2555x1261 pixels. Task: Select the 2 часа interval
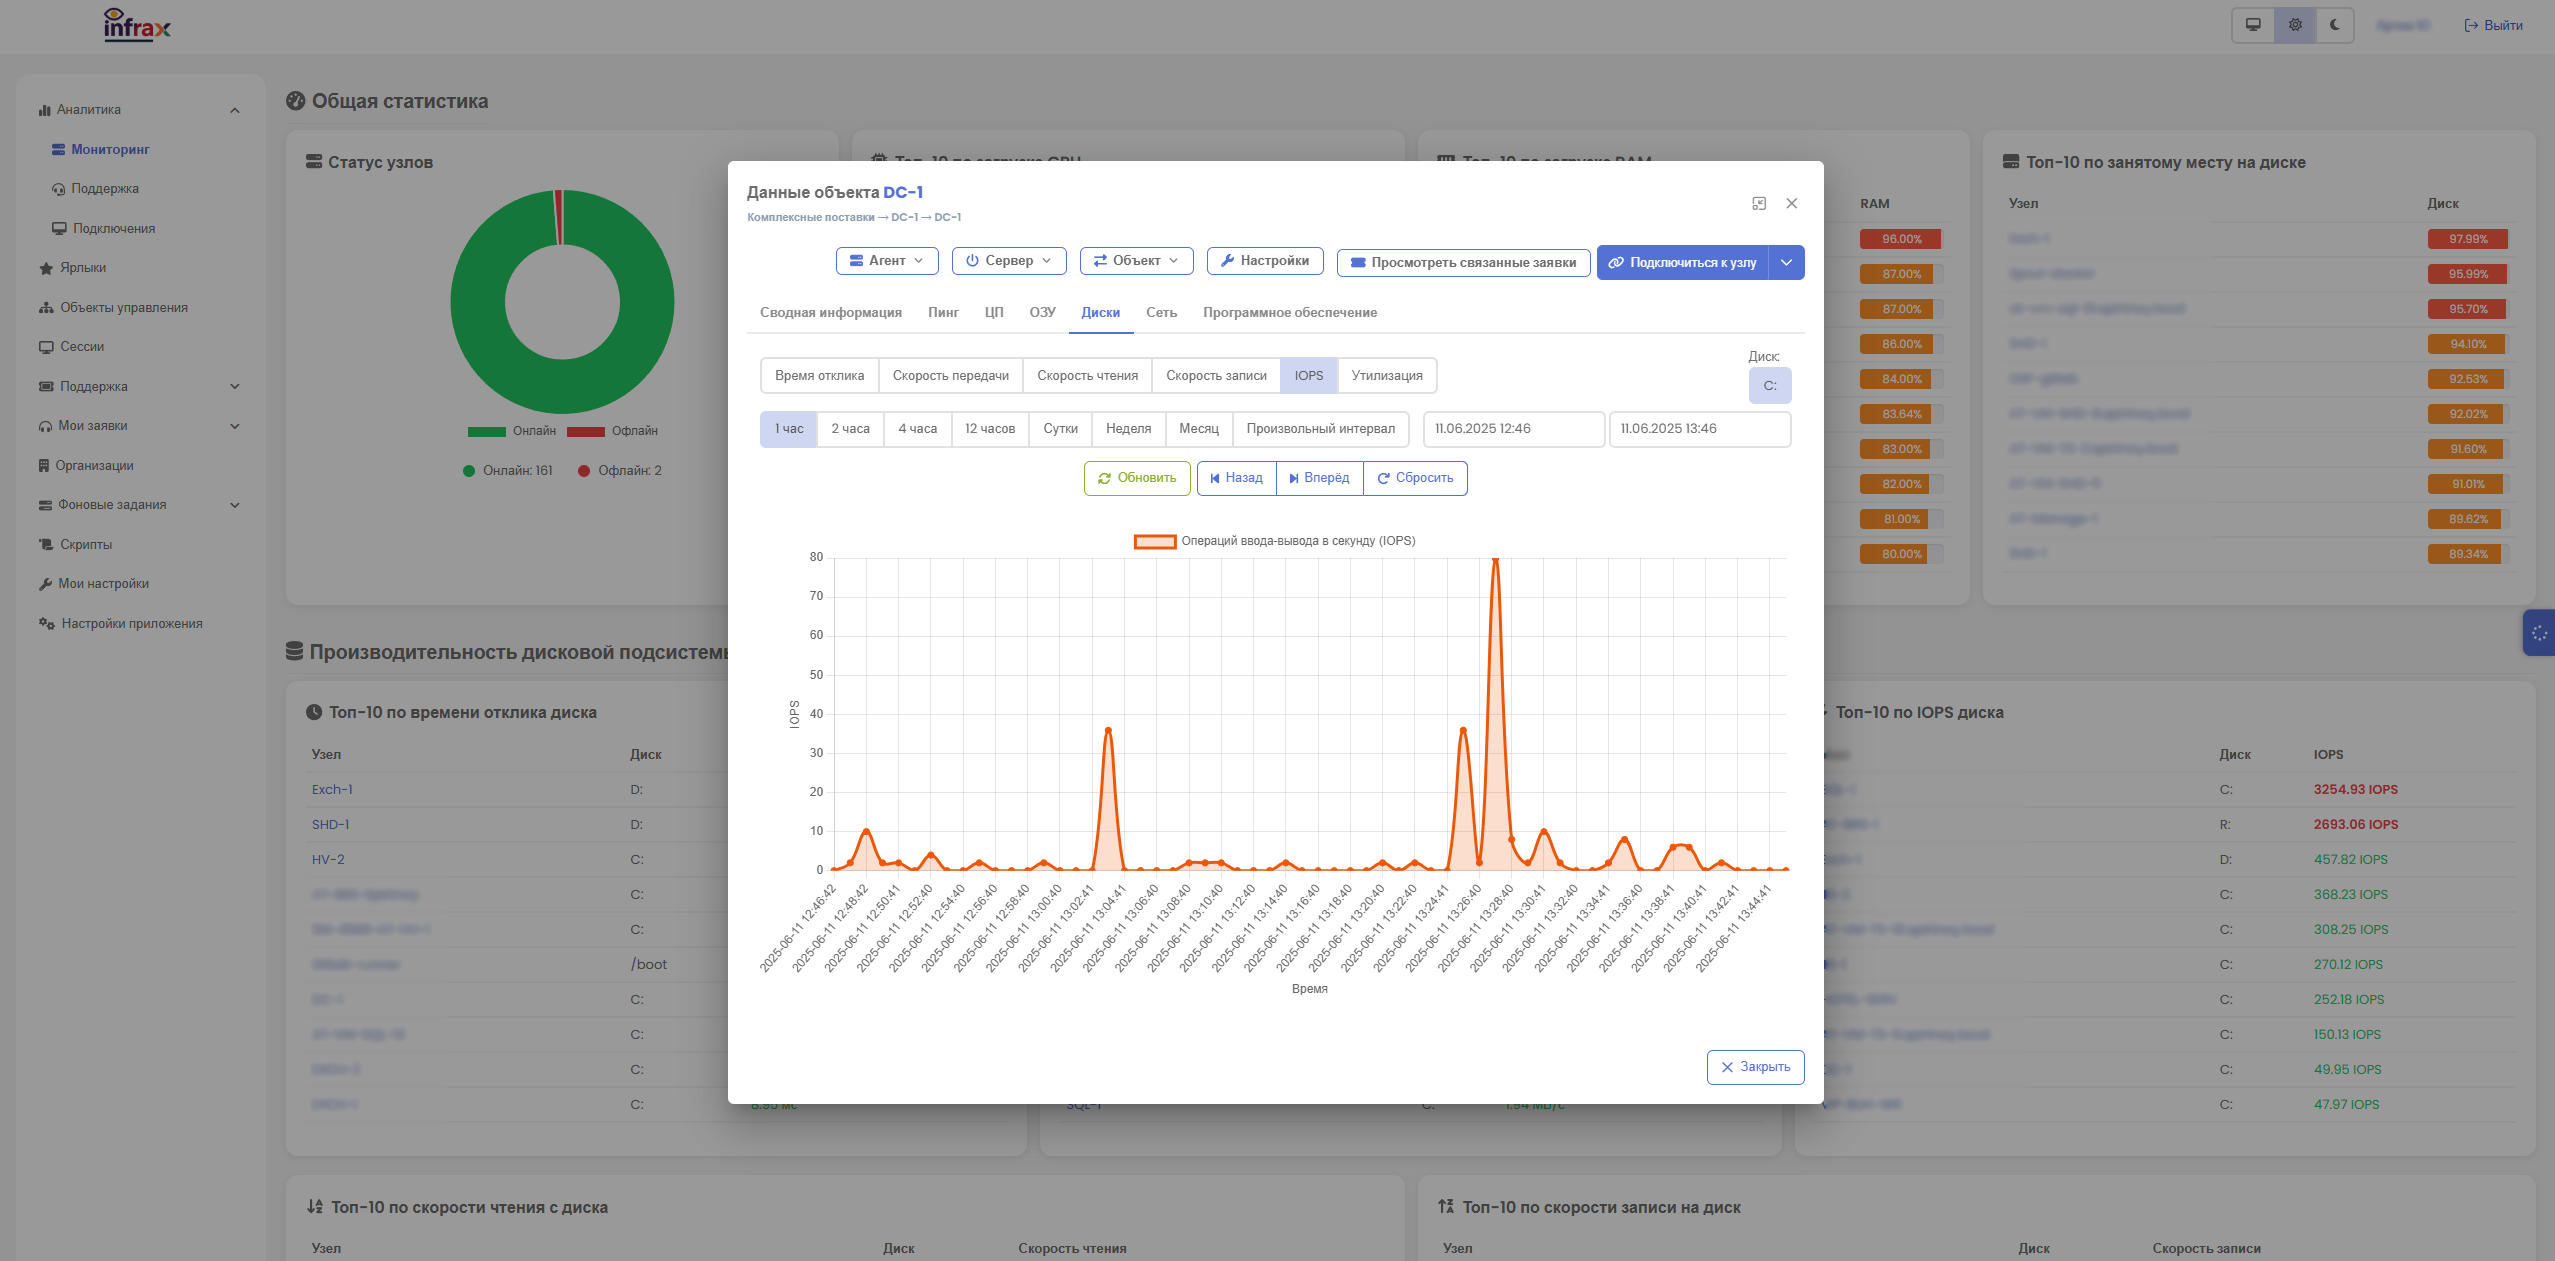tap(850, 429)
